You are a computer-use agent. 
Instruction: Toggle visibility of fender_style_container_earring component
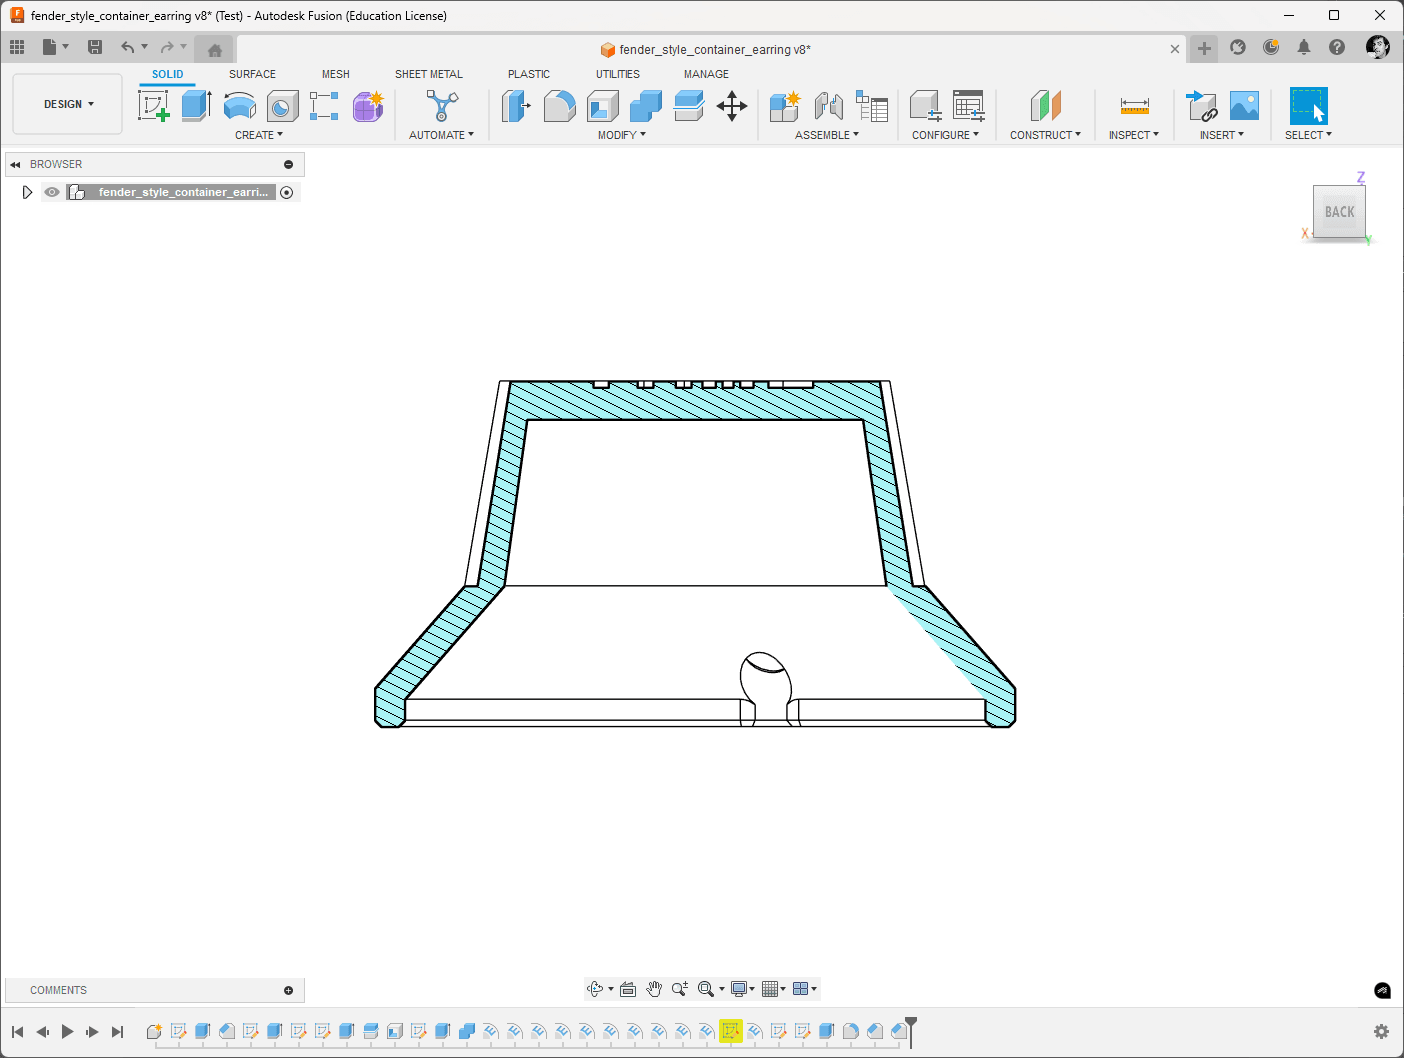click(x=52, y=192)
